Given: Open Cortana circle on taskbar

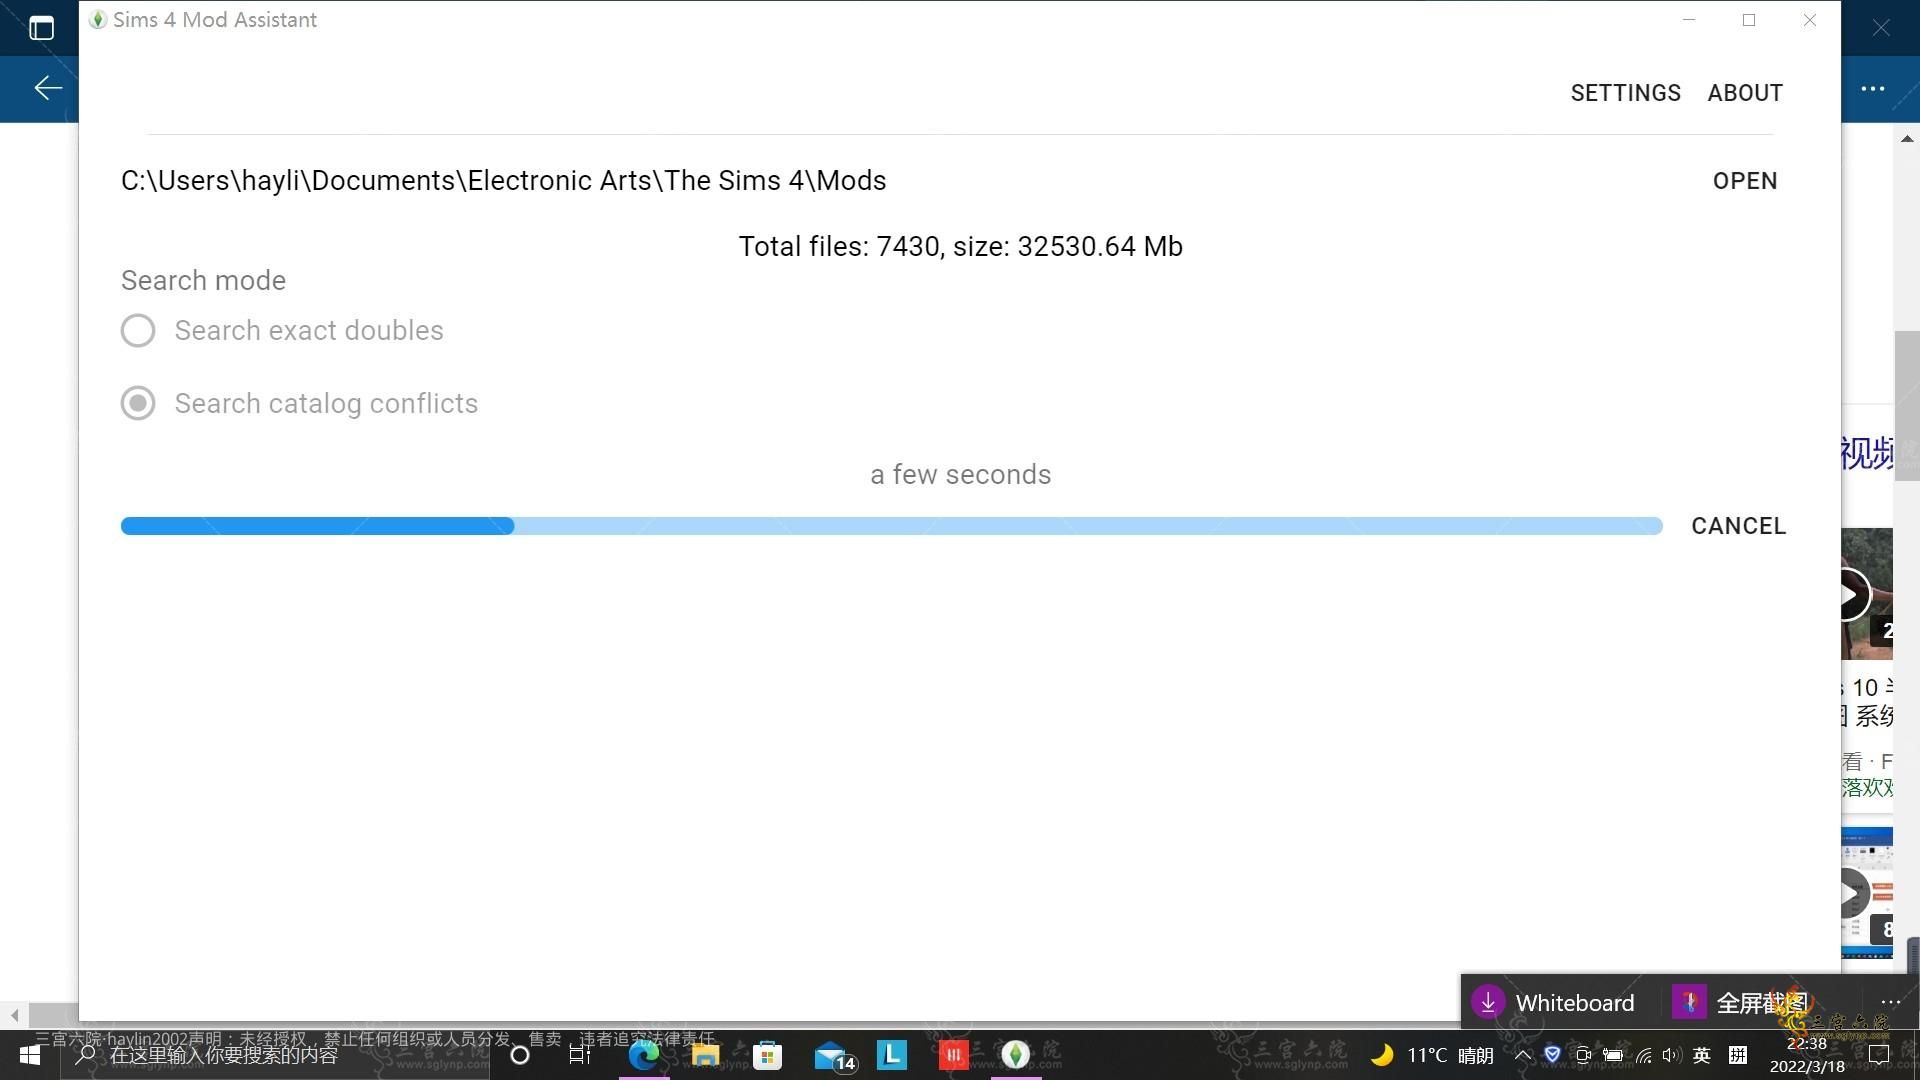Looking at the screenshot, I should click(520, 1055).
